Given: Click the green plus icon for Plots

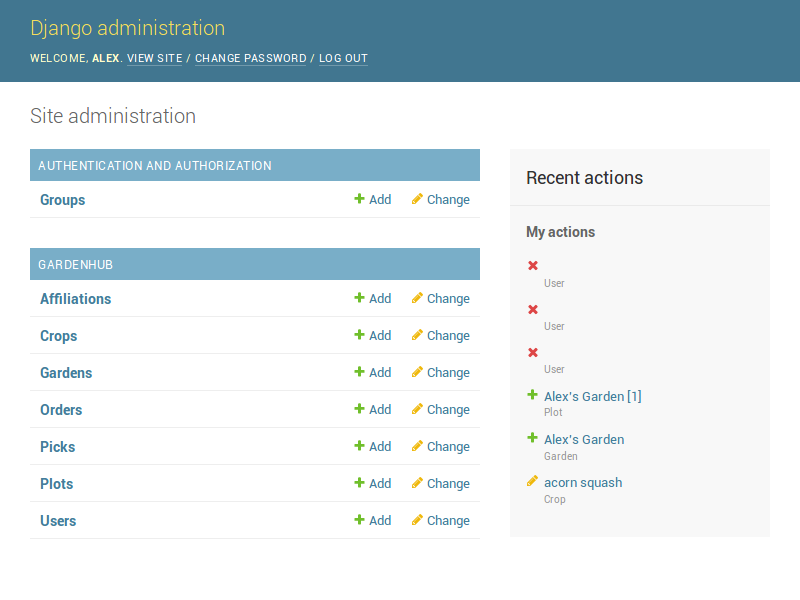Looking at the screenshot, I should [x=359, y=483].
